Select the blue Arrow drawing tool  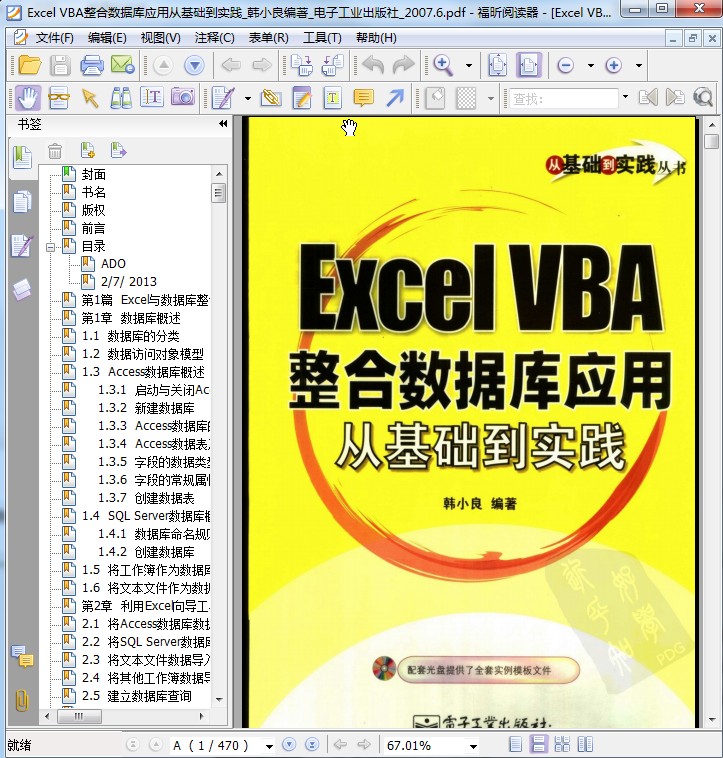(x=395, y=98)
